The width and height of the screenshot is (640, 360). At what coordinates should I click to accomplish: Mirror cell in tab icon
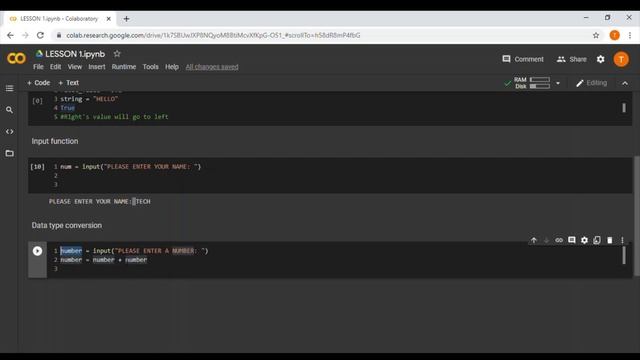[597, 240]
